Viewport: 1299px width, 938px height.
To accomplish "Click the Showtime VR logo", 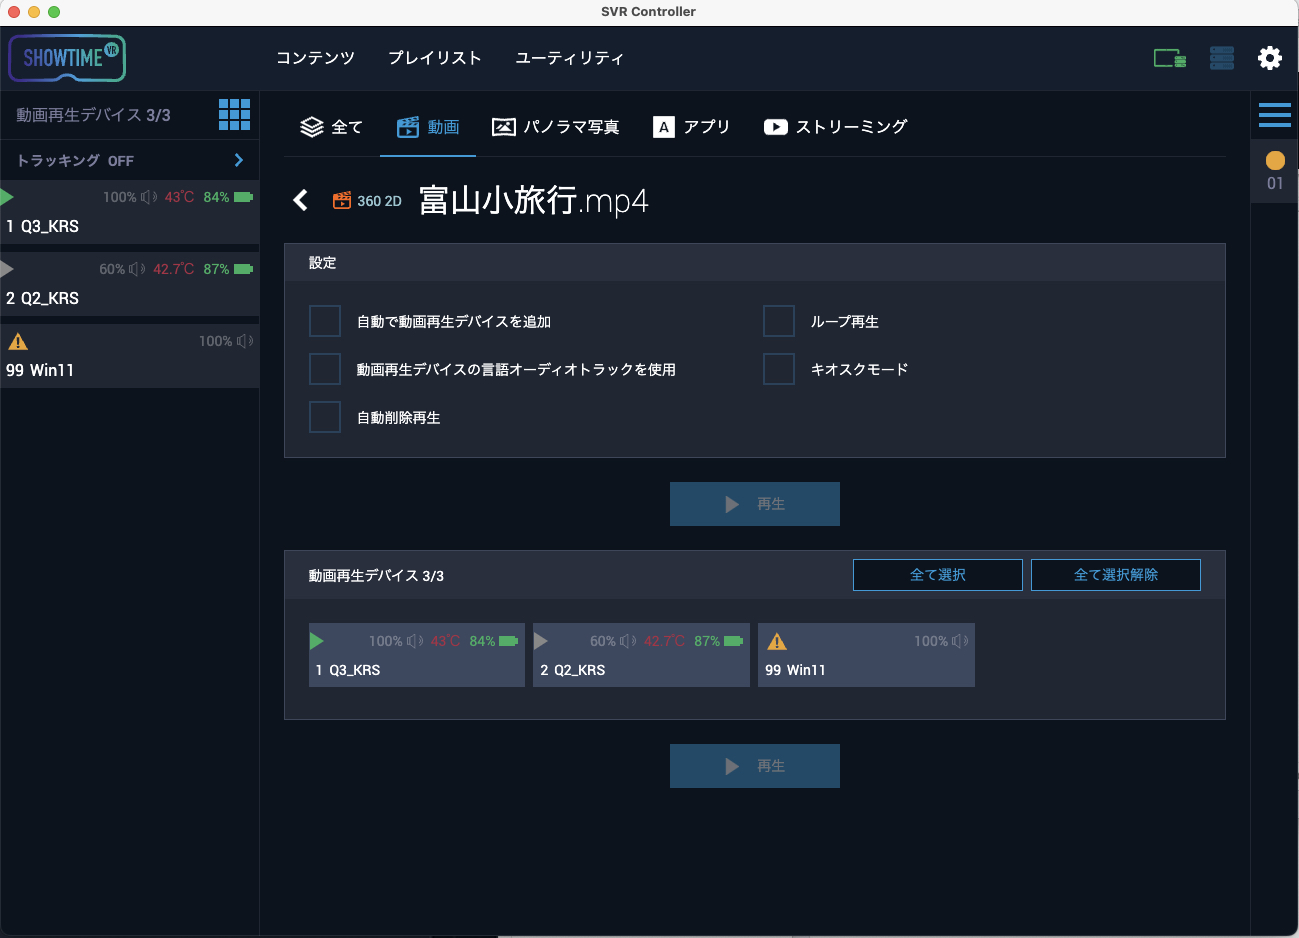I will point(67,58).
